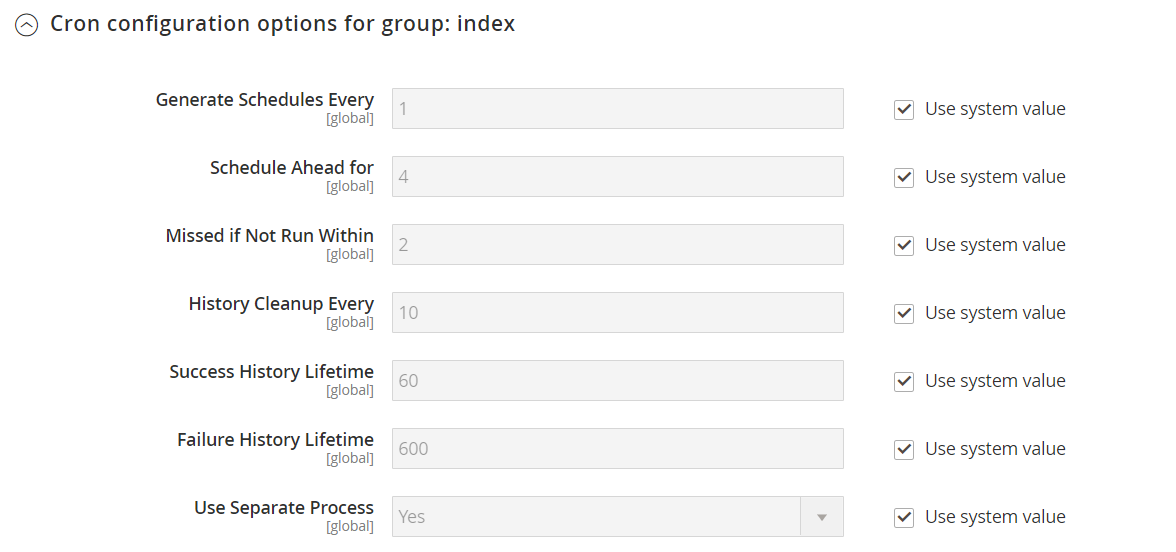Click the Use Separate Process label

coord(284,508)
